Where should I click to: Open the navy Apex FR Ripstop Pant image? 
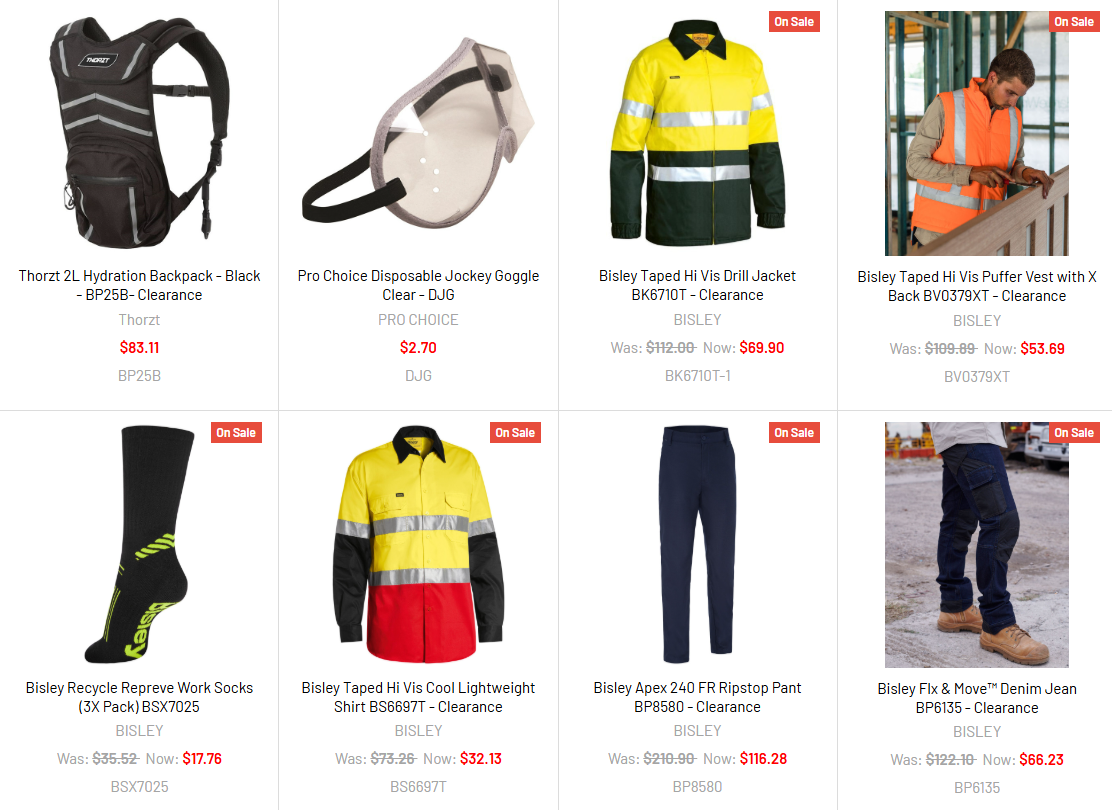[x=697, y=544]
